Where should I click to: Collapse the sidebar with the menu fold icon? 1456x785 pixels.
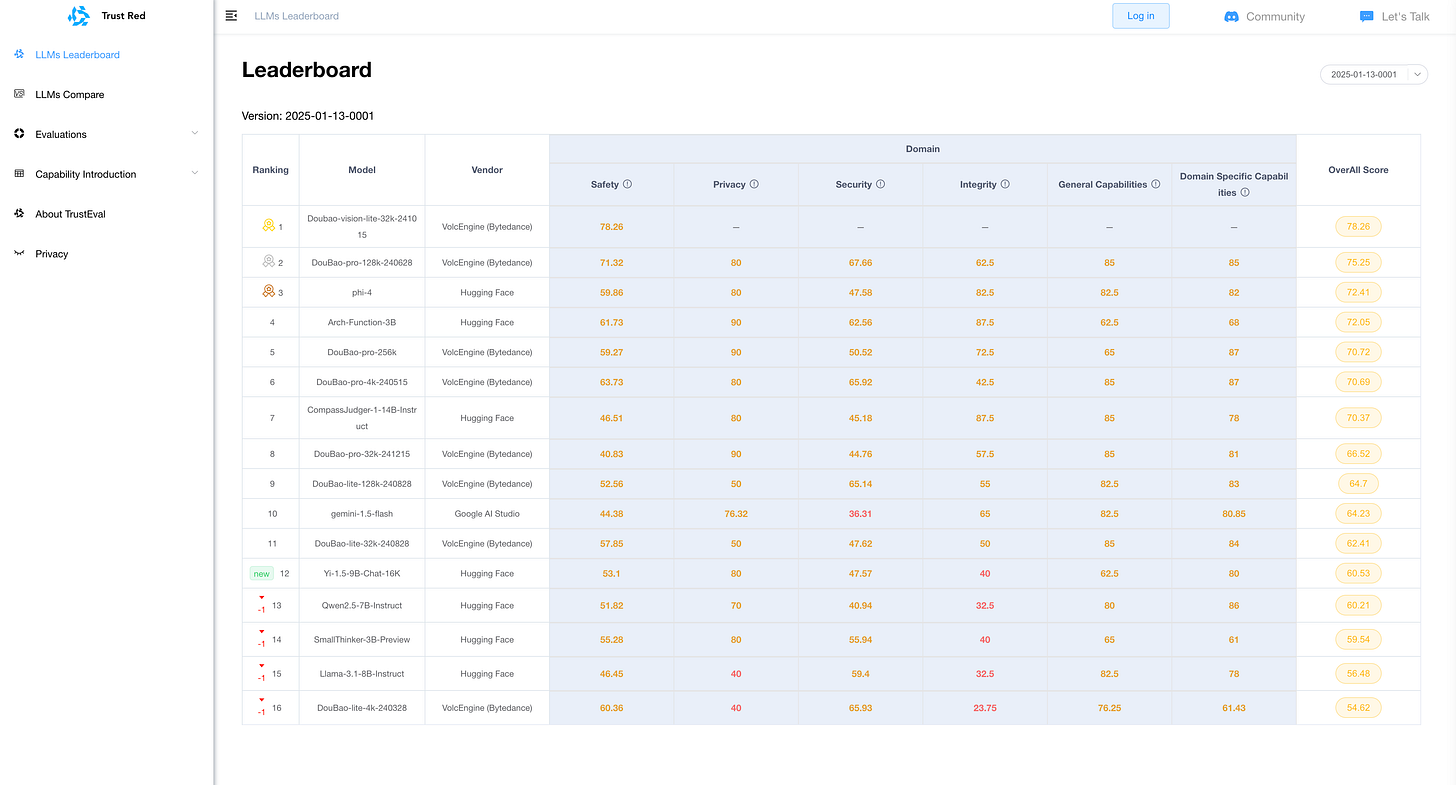[231, 16]
